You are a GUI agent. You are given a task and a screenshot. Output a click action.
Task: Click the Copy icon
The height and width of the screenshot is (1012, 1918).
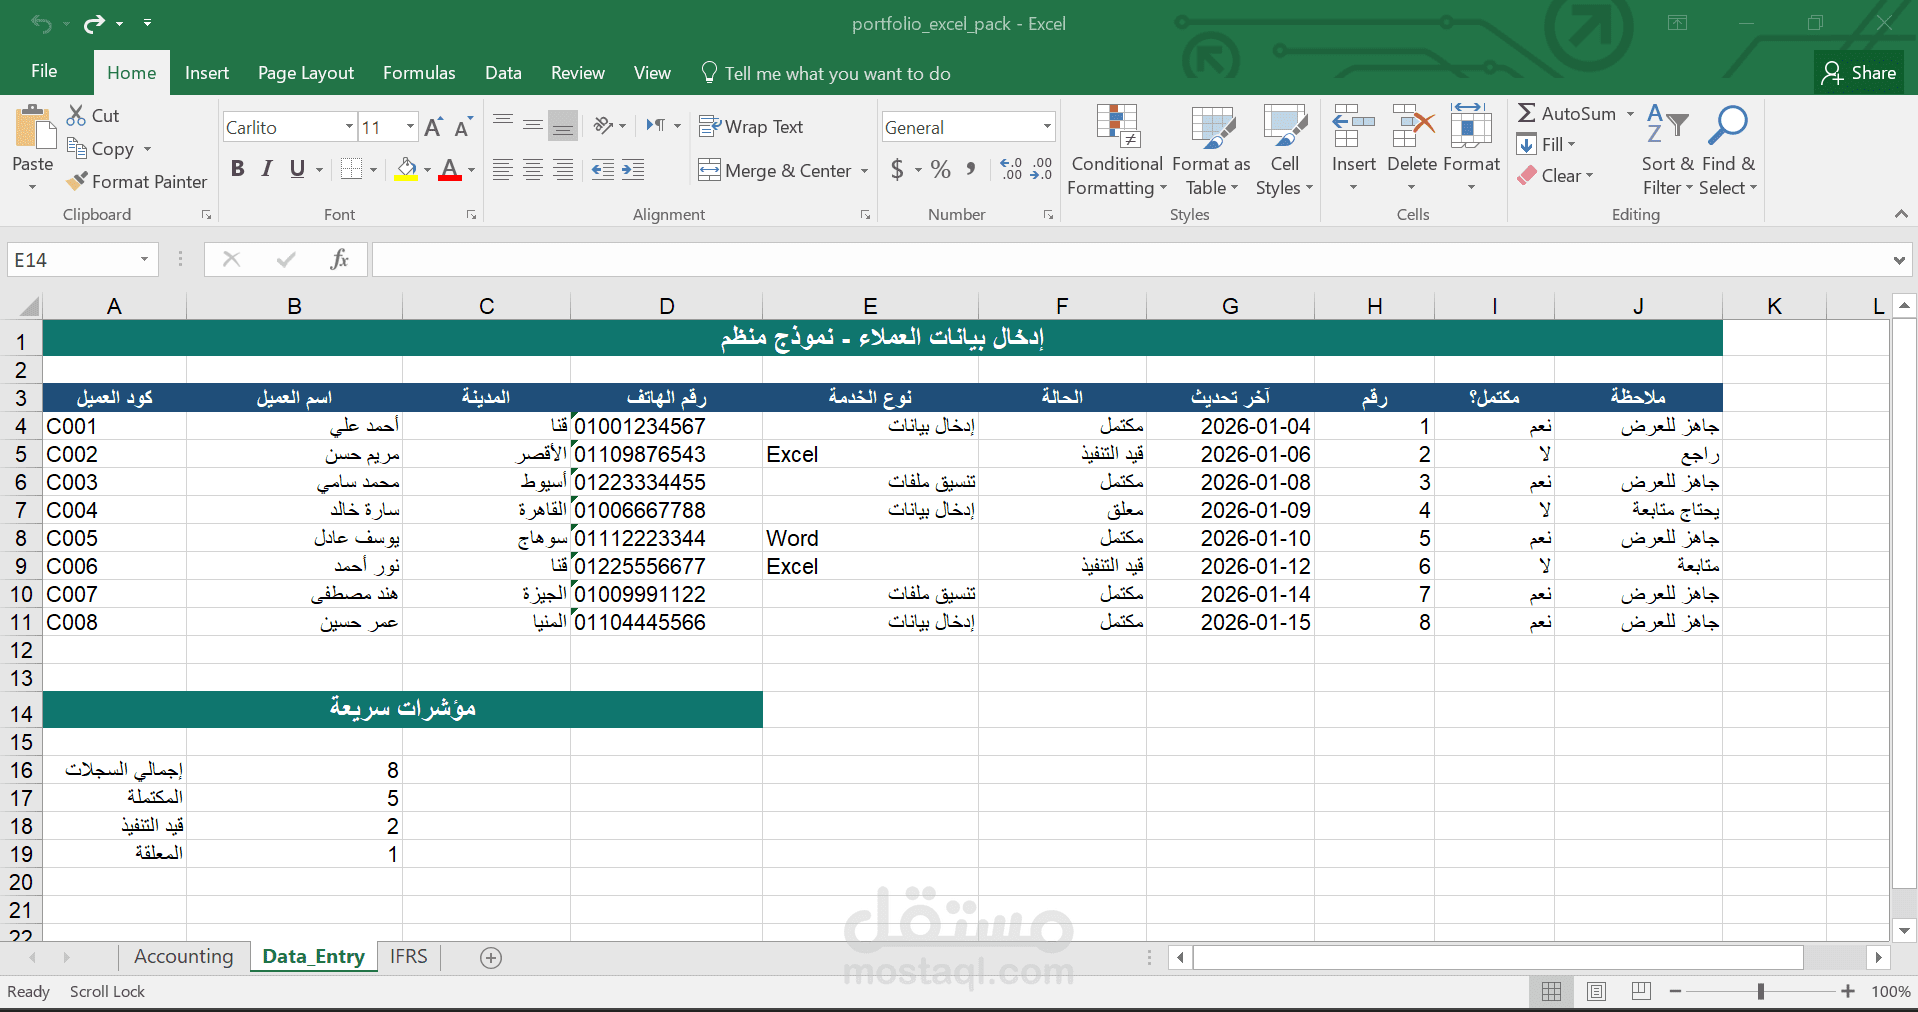coord(77,148)
